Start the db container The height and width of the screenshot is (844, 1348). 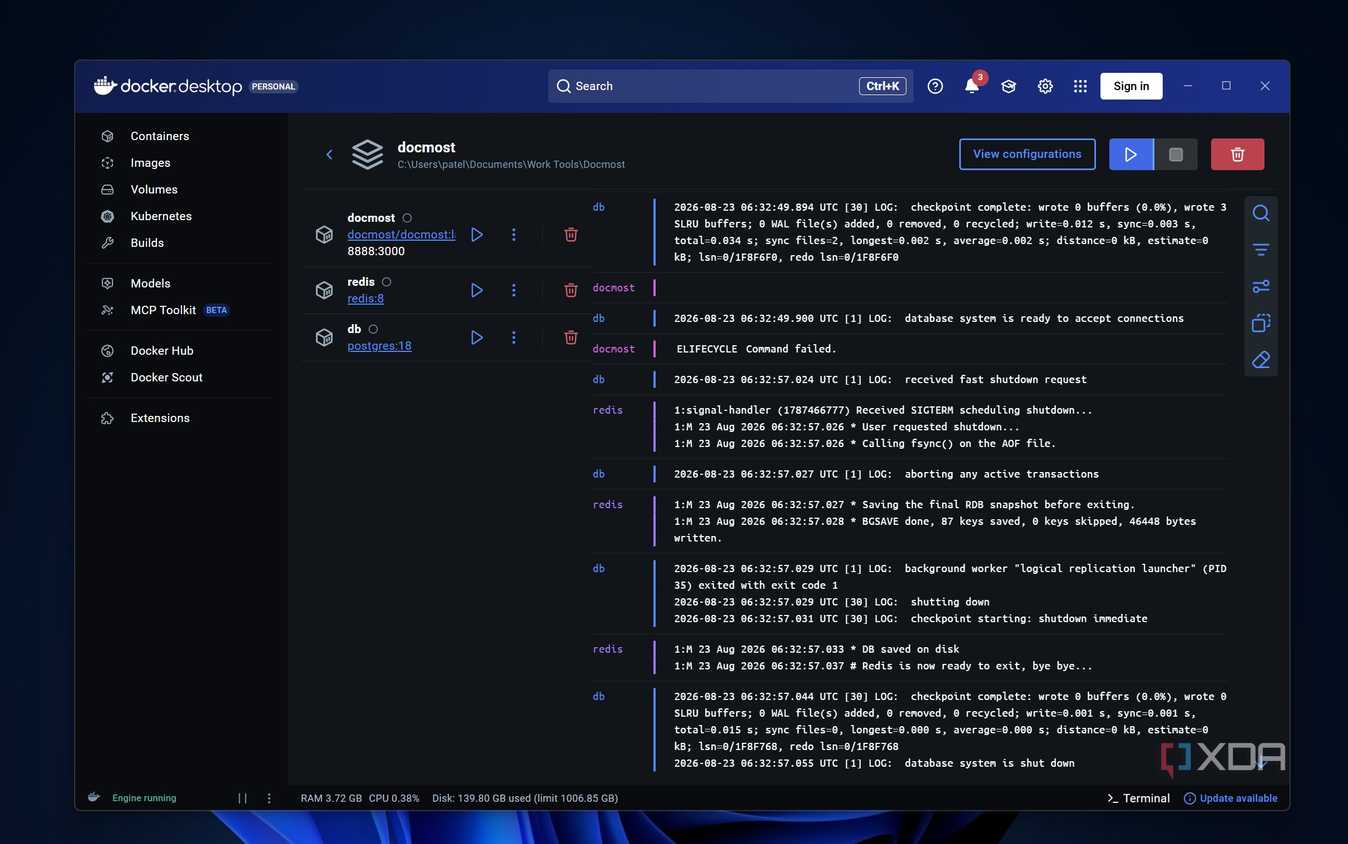477,338
